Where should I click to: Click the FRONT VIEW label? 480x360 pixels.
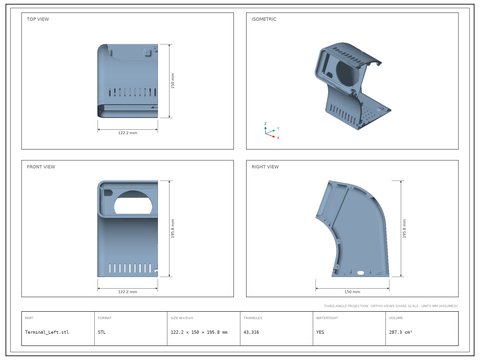point(41,167)
